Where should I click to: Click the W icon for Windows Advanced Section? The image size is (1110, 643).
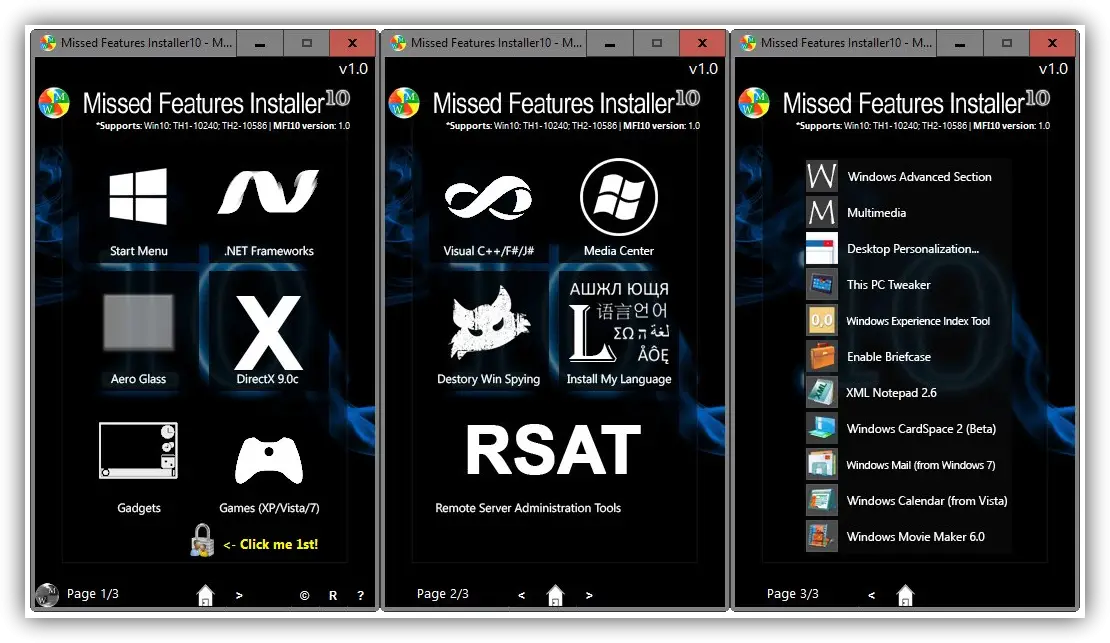(x=822, y=176)
